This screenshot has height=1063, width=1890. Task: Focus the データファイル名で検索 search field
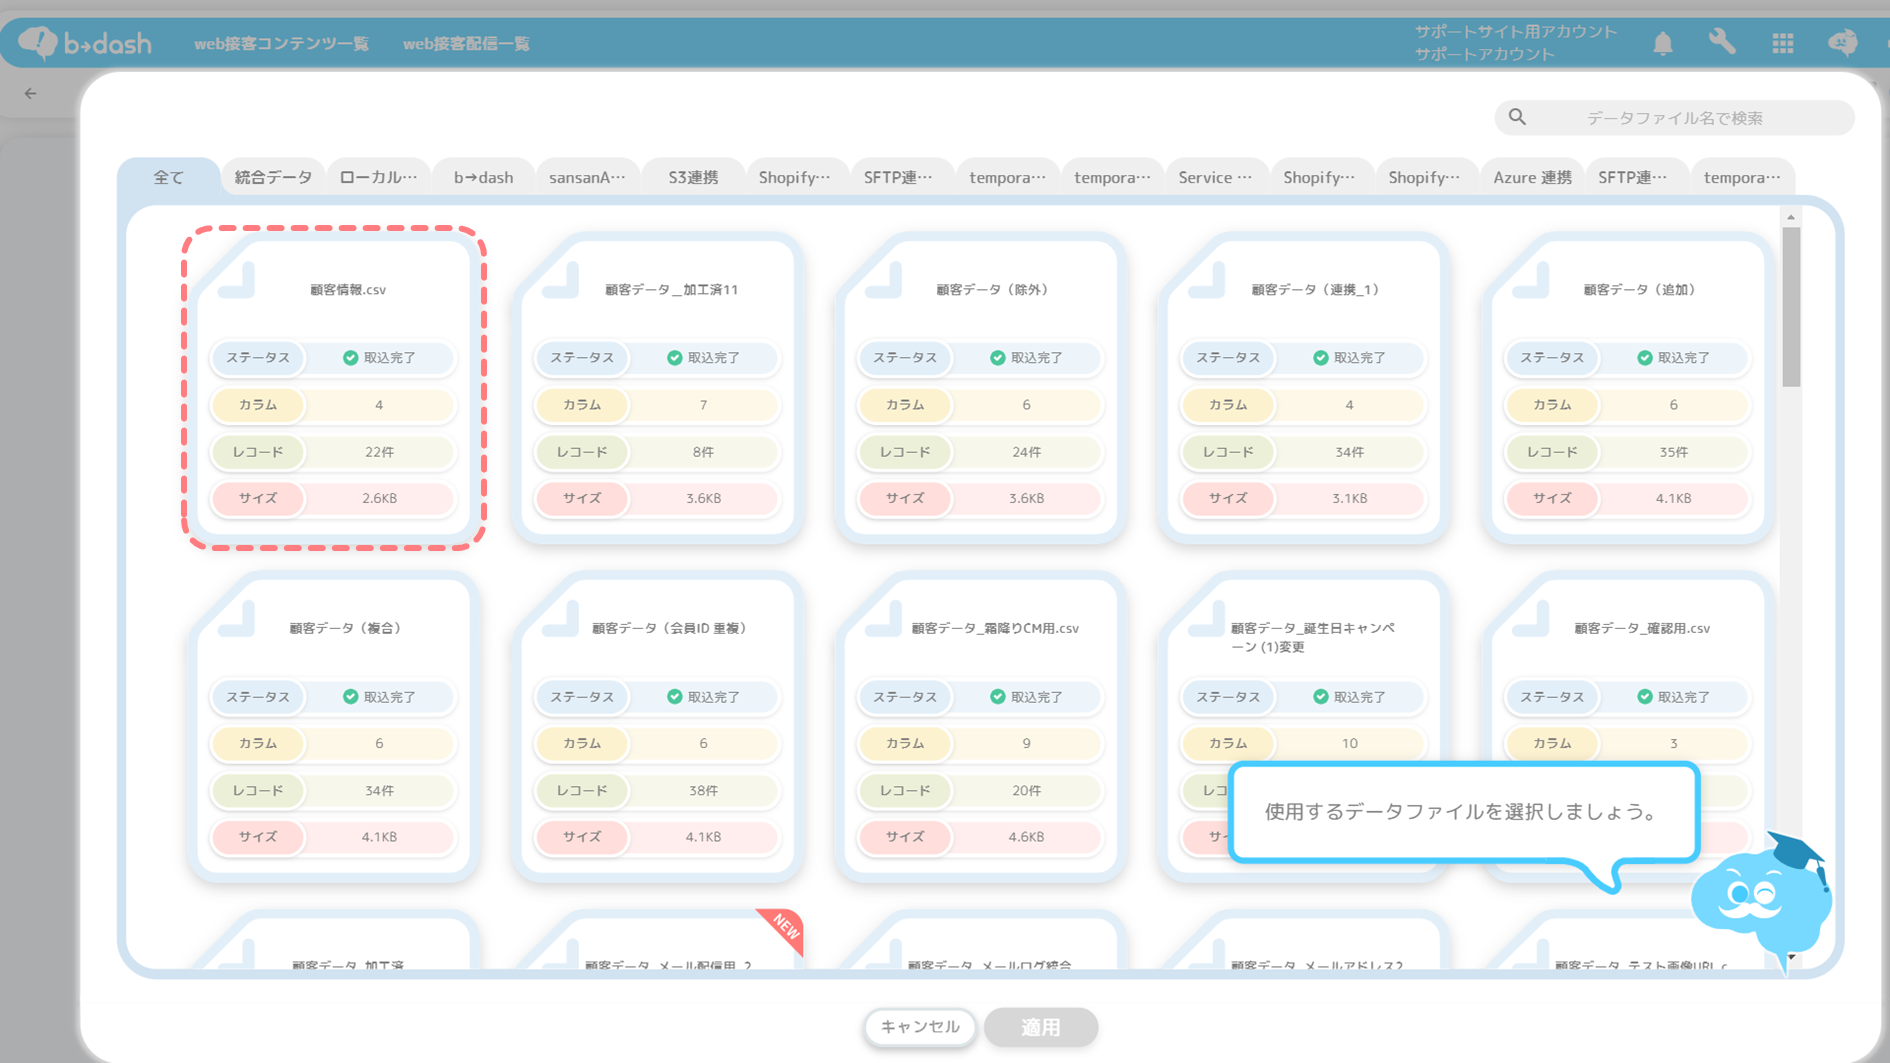[1675, 117]
